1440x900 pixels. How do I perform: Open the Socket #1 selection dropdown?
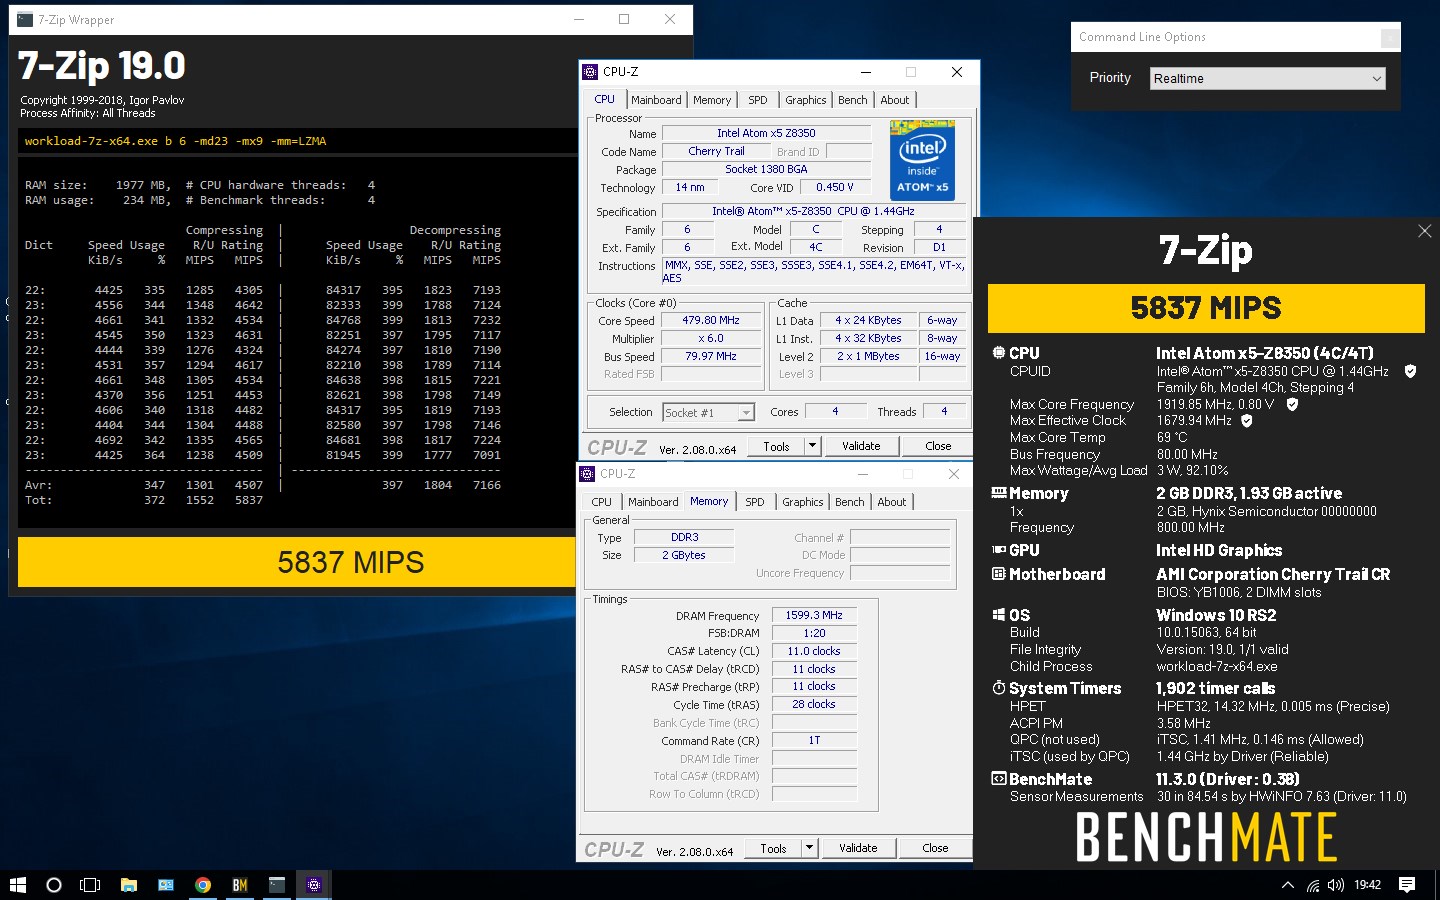pos(709,412)
